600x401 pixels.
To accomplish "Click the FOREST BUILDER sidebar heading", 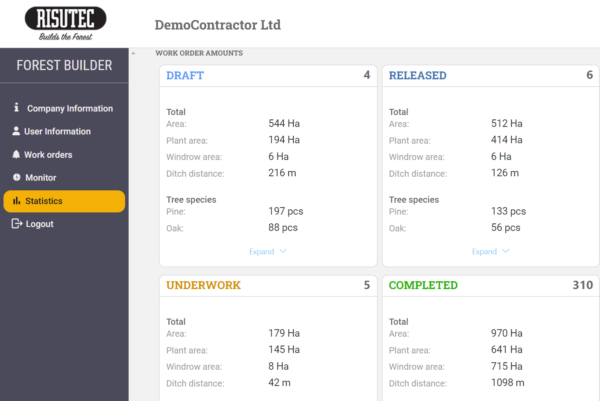I will click(64, 66).
